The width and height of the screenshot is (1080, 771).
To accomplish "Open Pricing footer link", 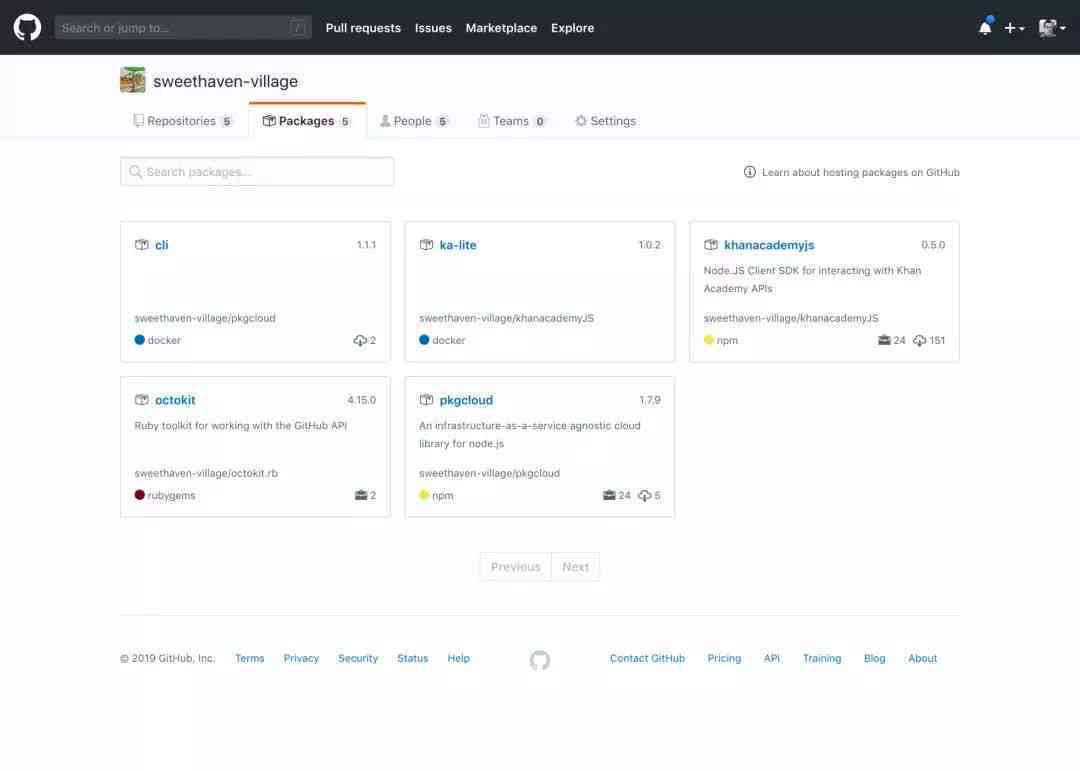I will (x=725, y=658).
